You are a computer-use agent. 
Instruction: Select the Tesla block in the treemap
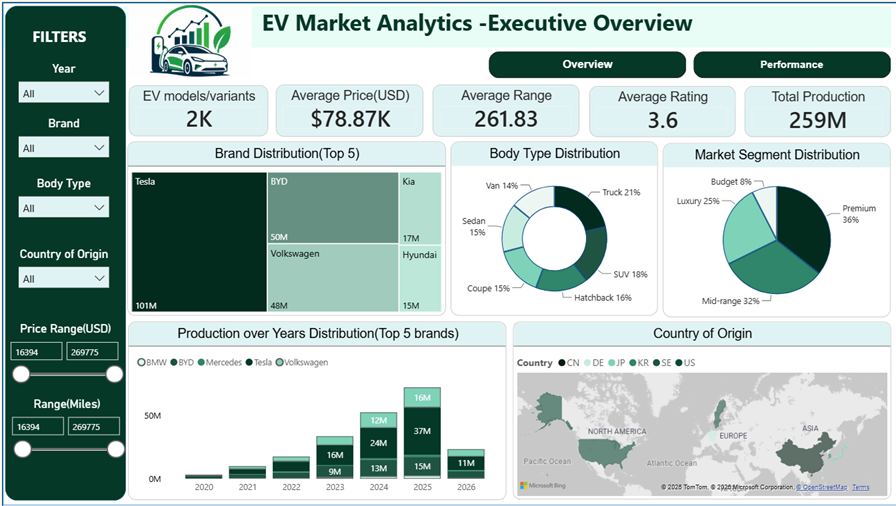[x=199, y=242]
